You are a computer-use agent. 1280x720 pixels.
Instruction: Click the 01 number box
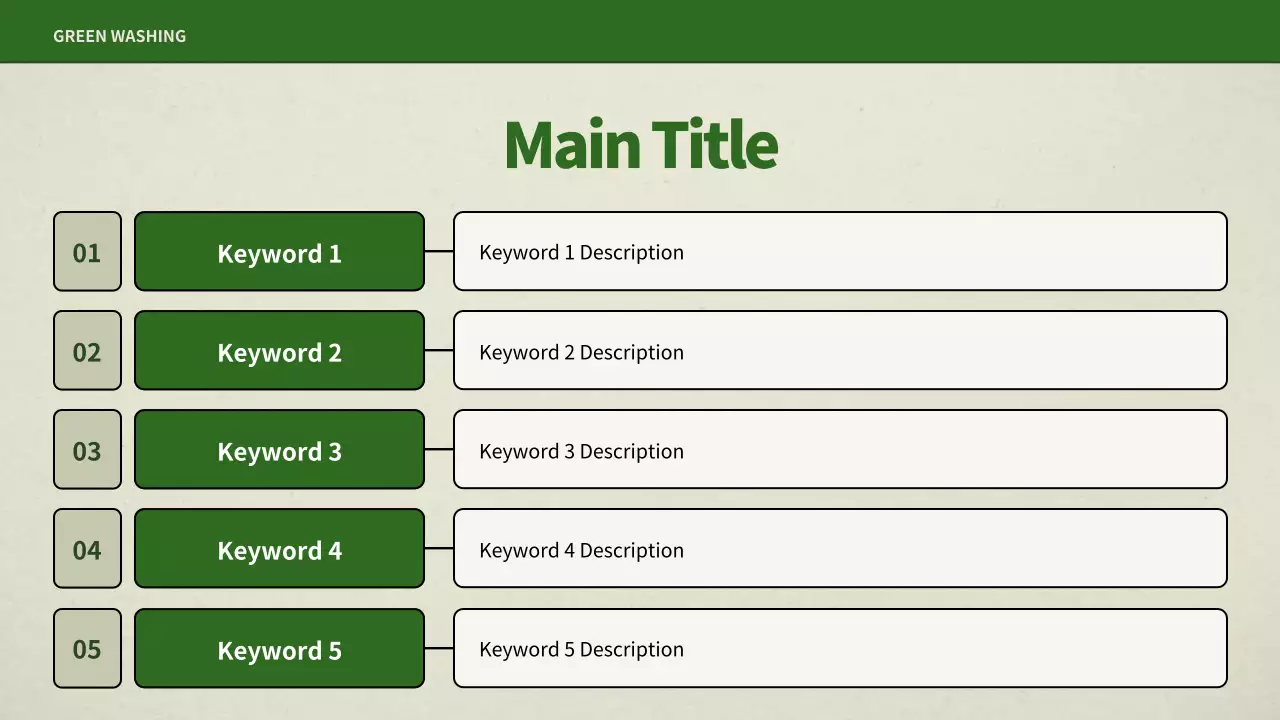point(87,252)
